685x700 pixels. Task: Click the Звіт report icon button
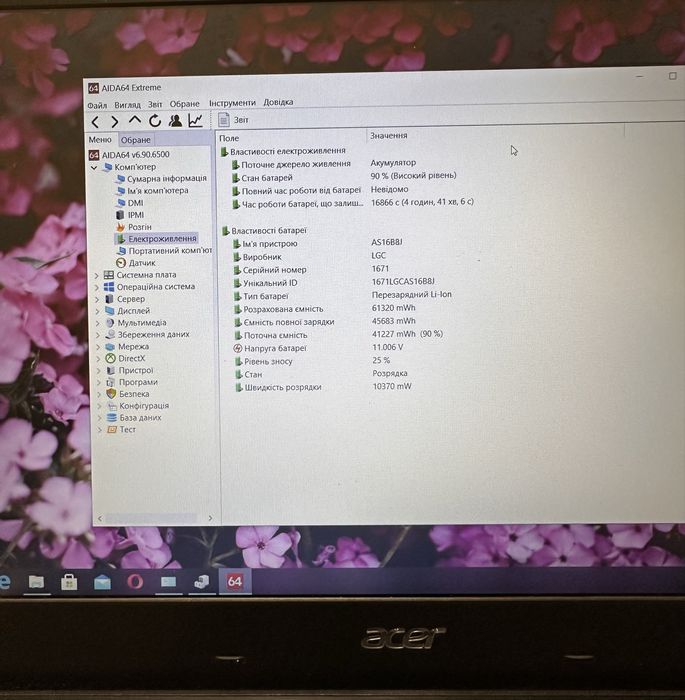click(224, 120)
